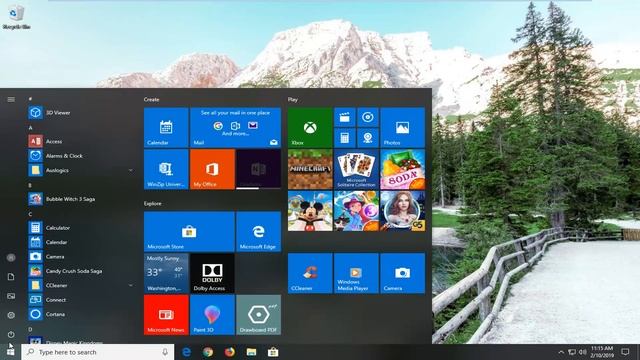Launch Cortana from the app list
The image size is (640, 360).
coord(81,314)
